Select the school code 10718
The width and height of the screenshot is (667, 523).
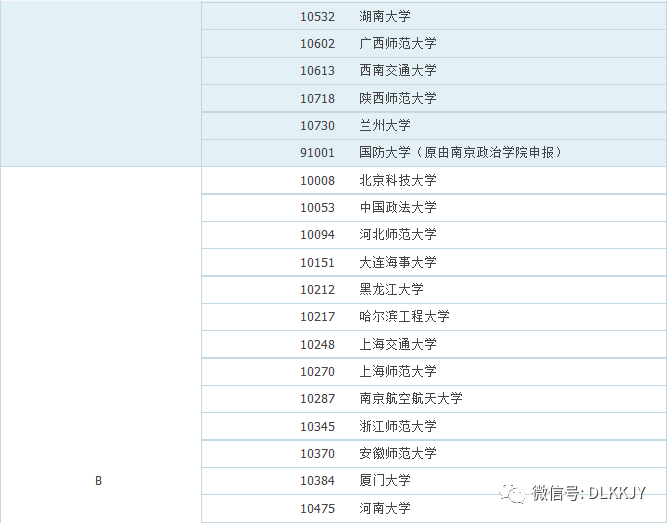[x=318, y=98]
